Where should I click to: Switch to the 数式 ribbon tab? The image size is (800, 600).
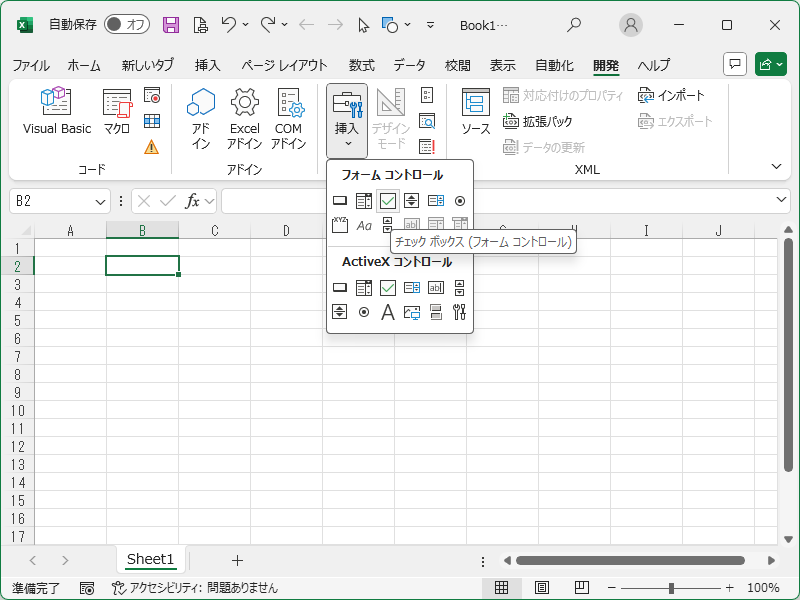[x=361, y=65]
